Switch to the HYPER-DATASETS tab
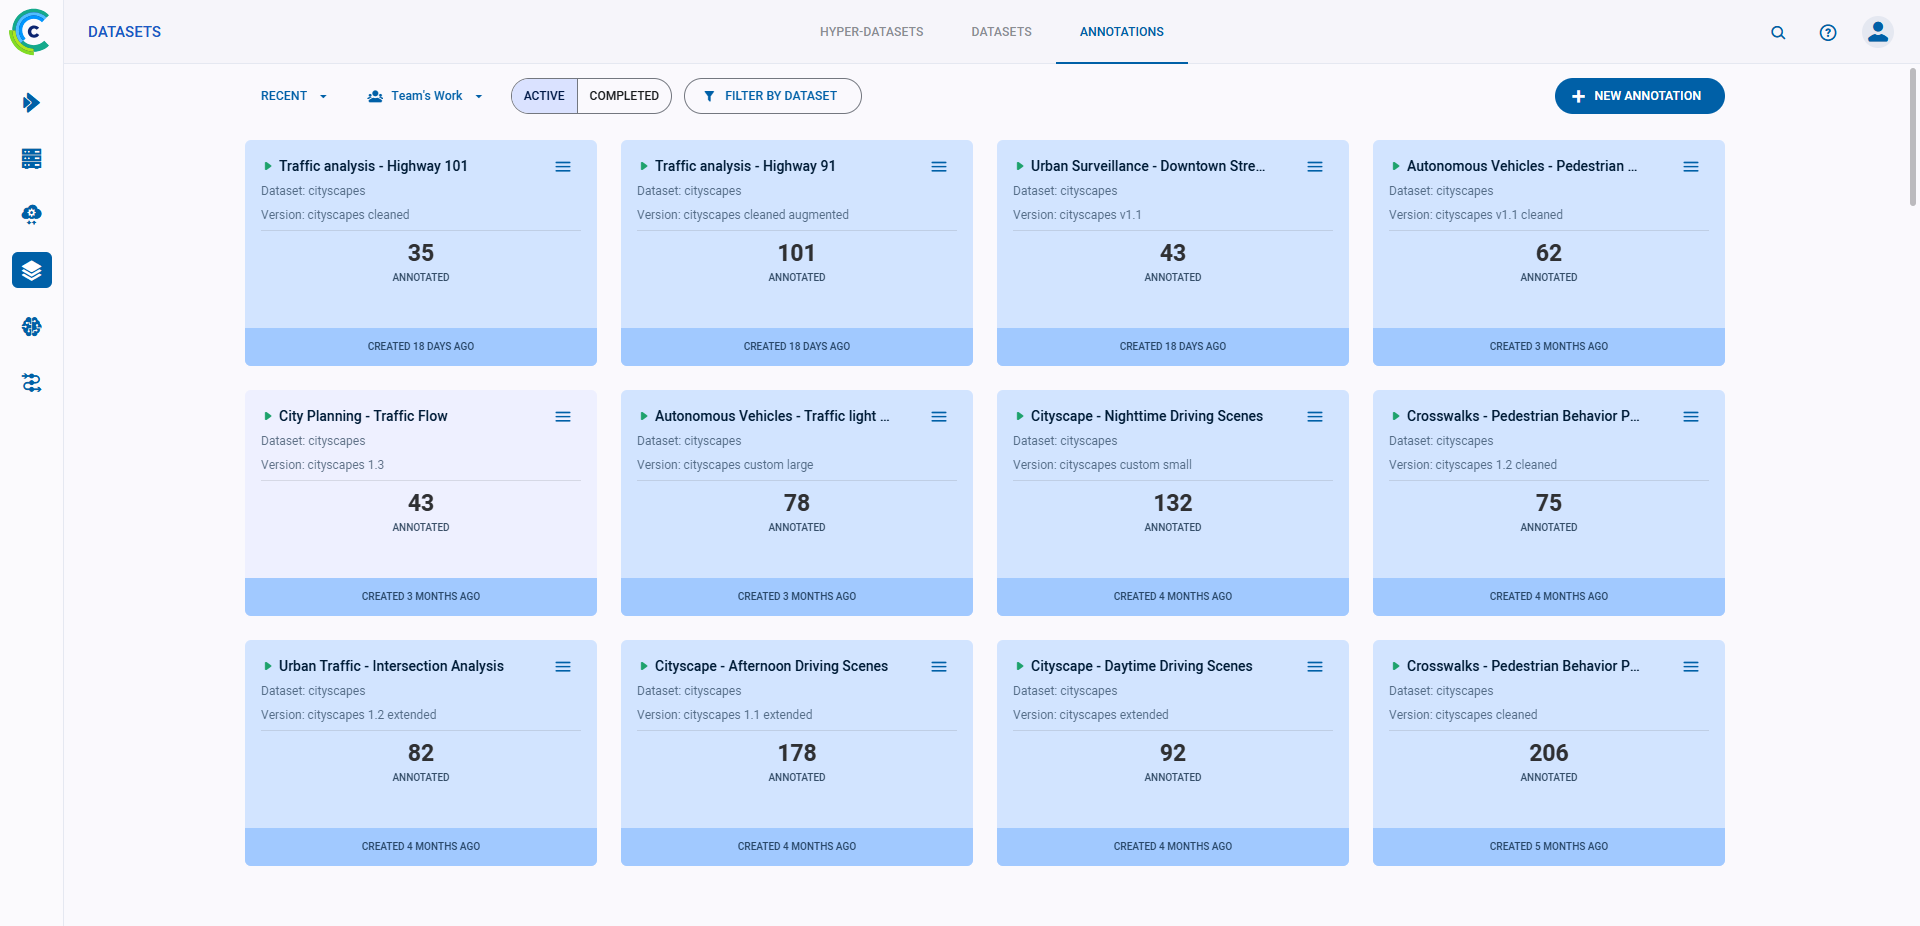 click(x=871, y=32)
